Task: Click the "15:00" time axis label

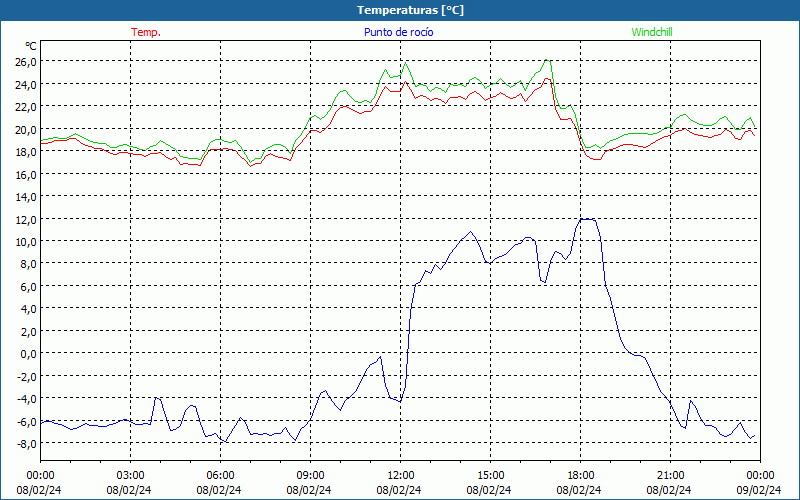Action: [489, 476]
